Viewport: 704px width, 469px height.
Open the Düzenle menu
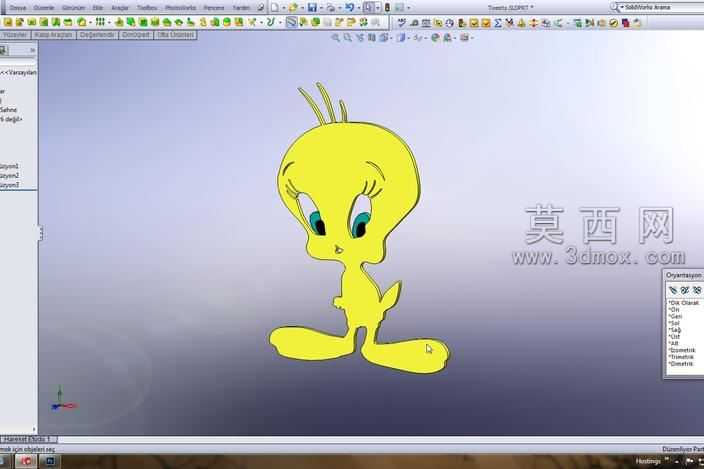(44, 8)
